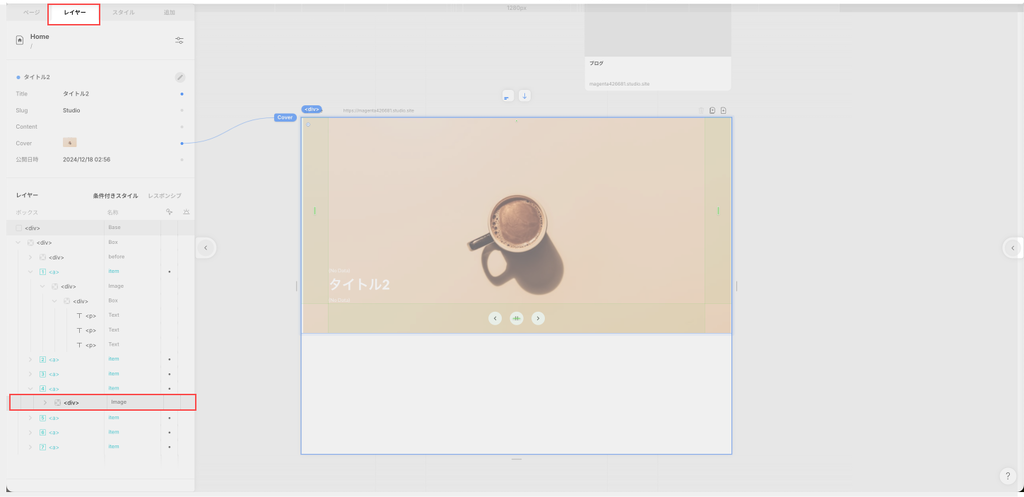
Task: Collapse the left panel with arrow button
Action: (205, 248)
